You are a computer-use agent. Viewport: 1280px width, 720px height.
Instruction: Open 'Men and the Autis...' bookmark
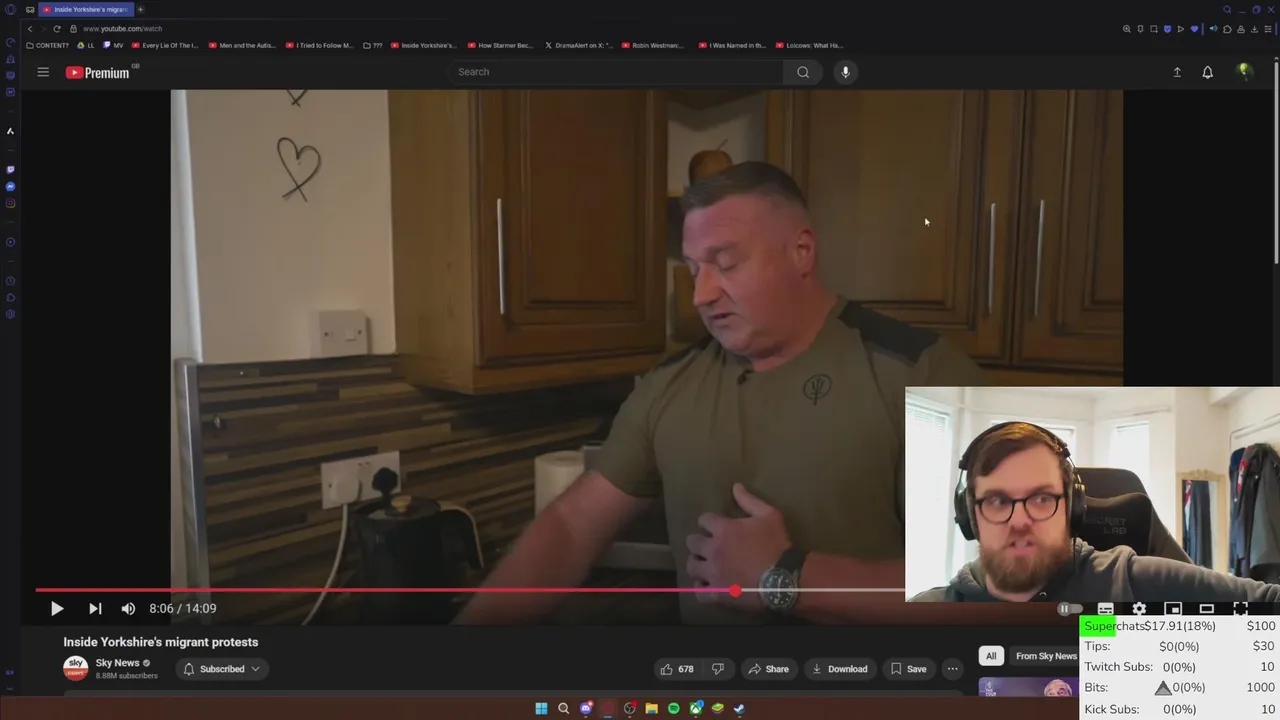coord(242,45)
